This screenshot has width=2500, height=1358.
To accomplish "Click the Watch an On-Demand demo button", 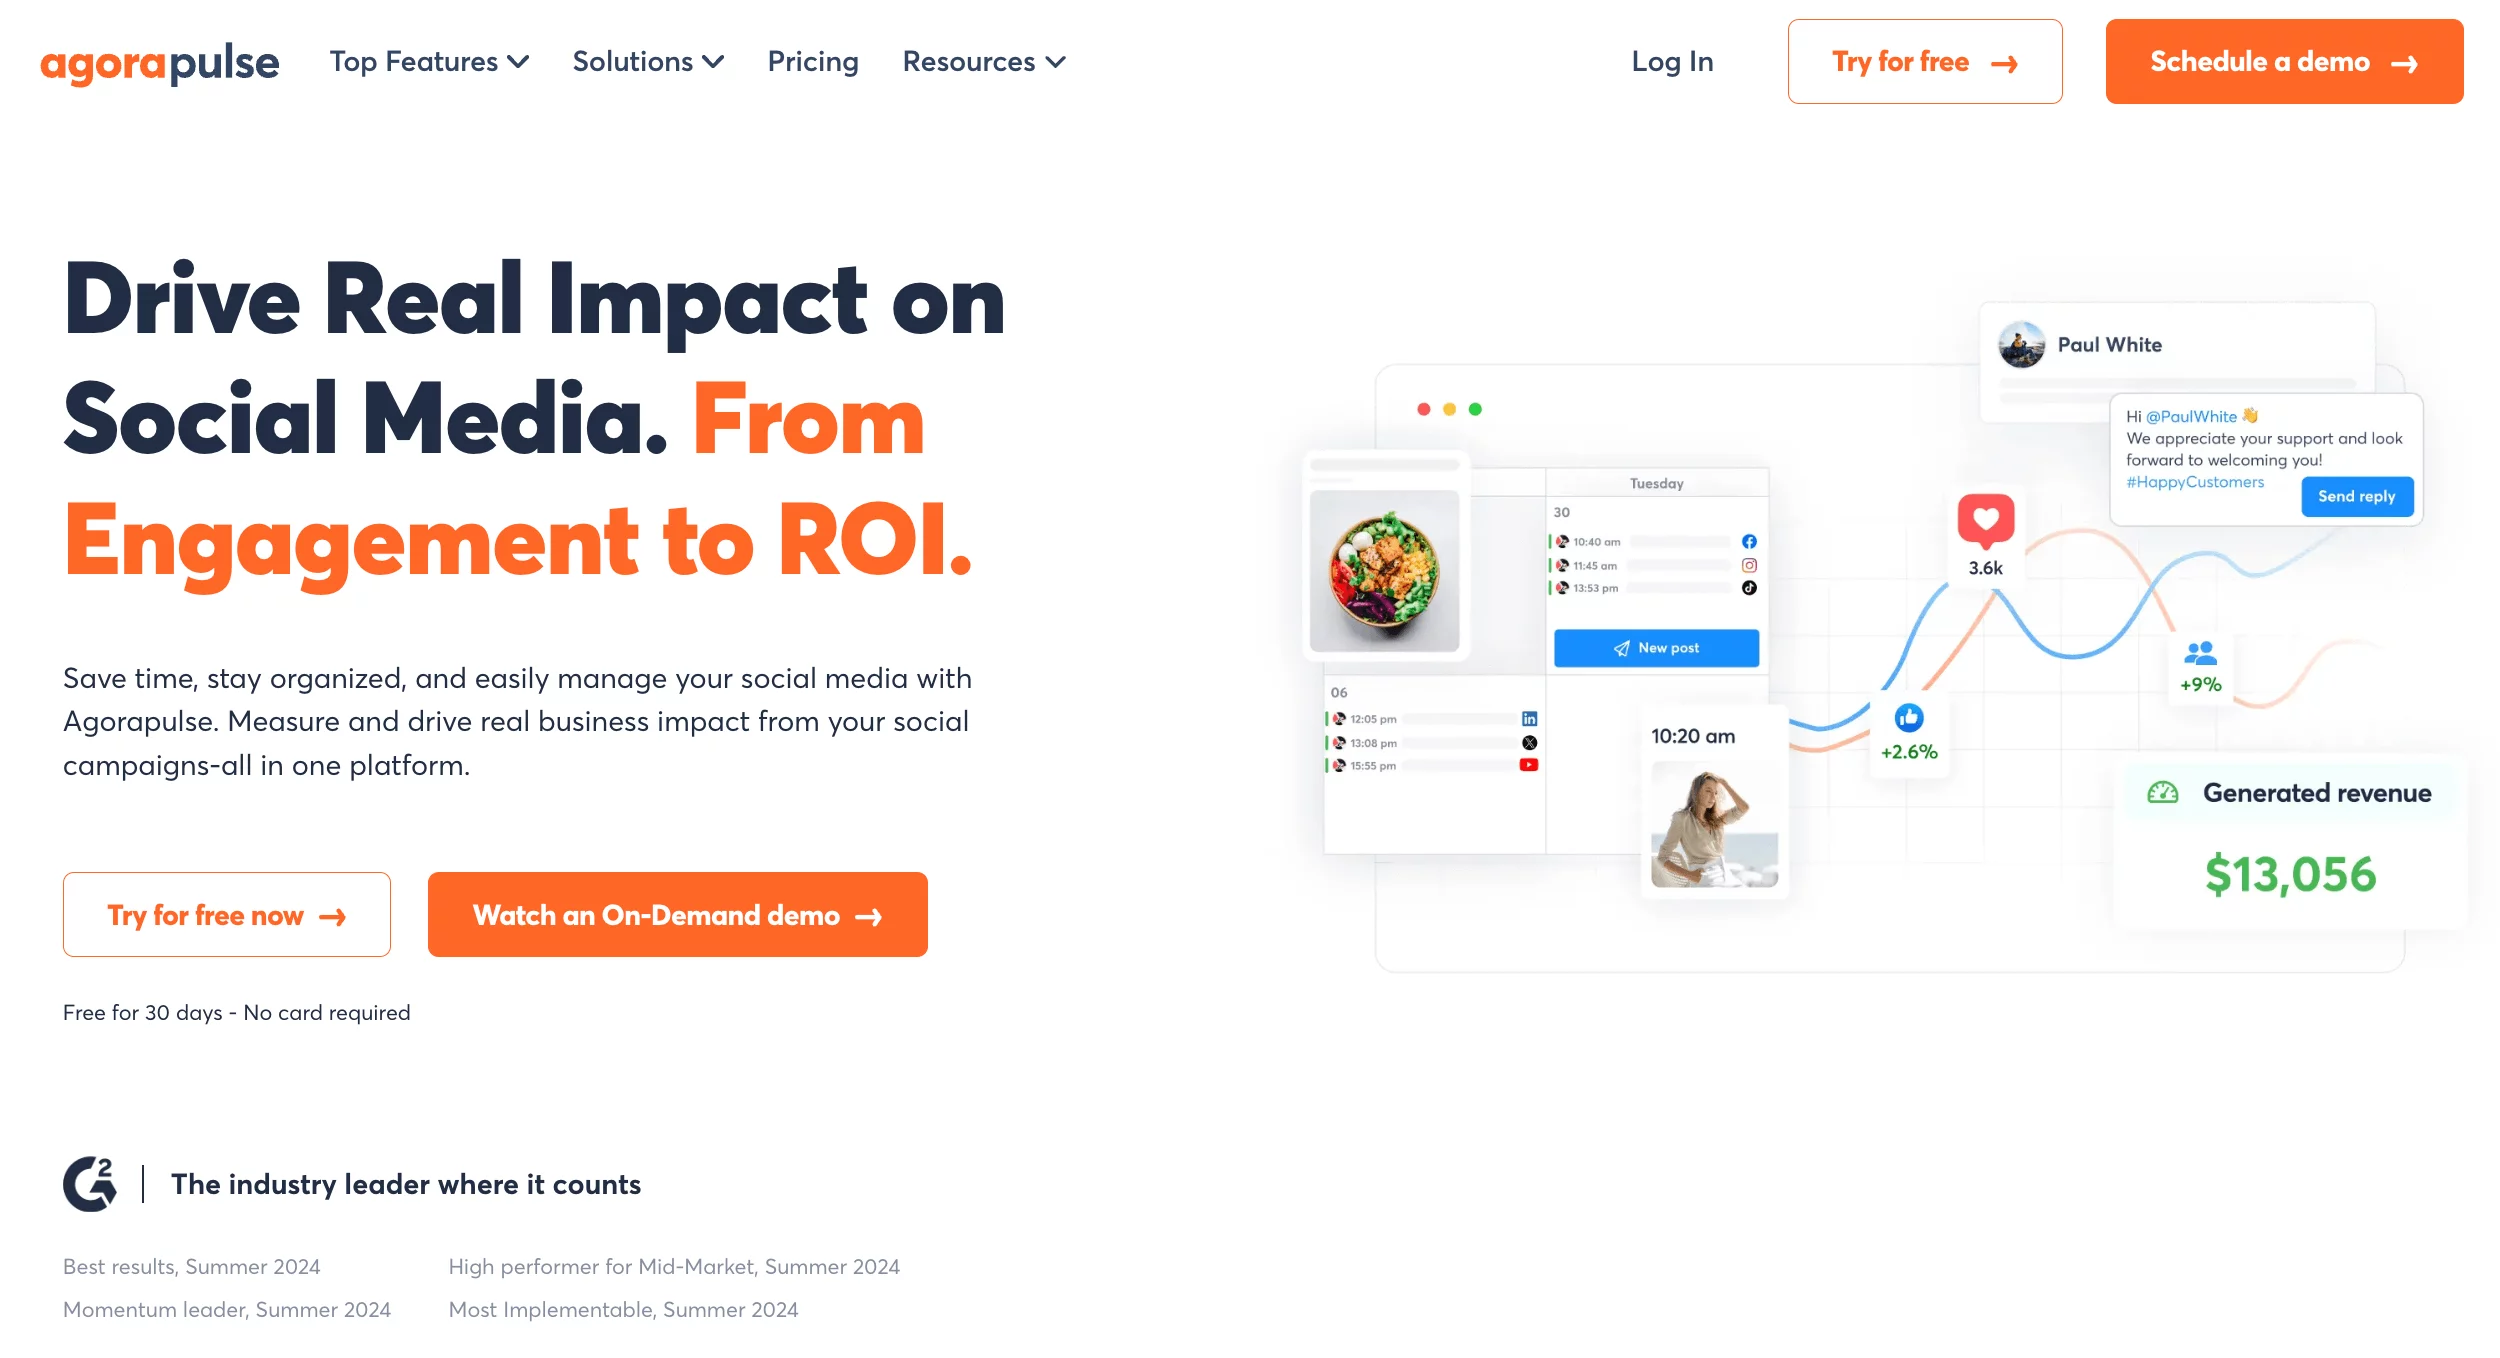I will pyautogui.click(x=677, y=913).
